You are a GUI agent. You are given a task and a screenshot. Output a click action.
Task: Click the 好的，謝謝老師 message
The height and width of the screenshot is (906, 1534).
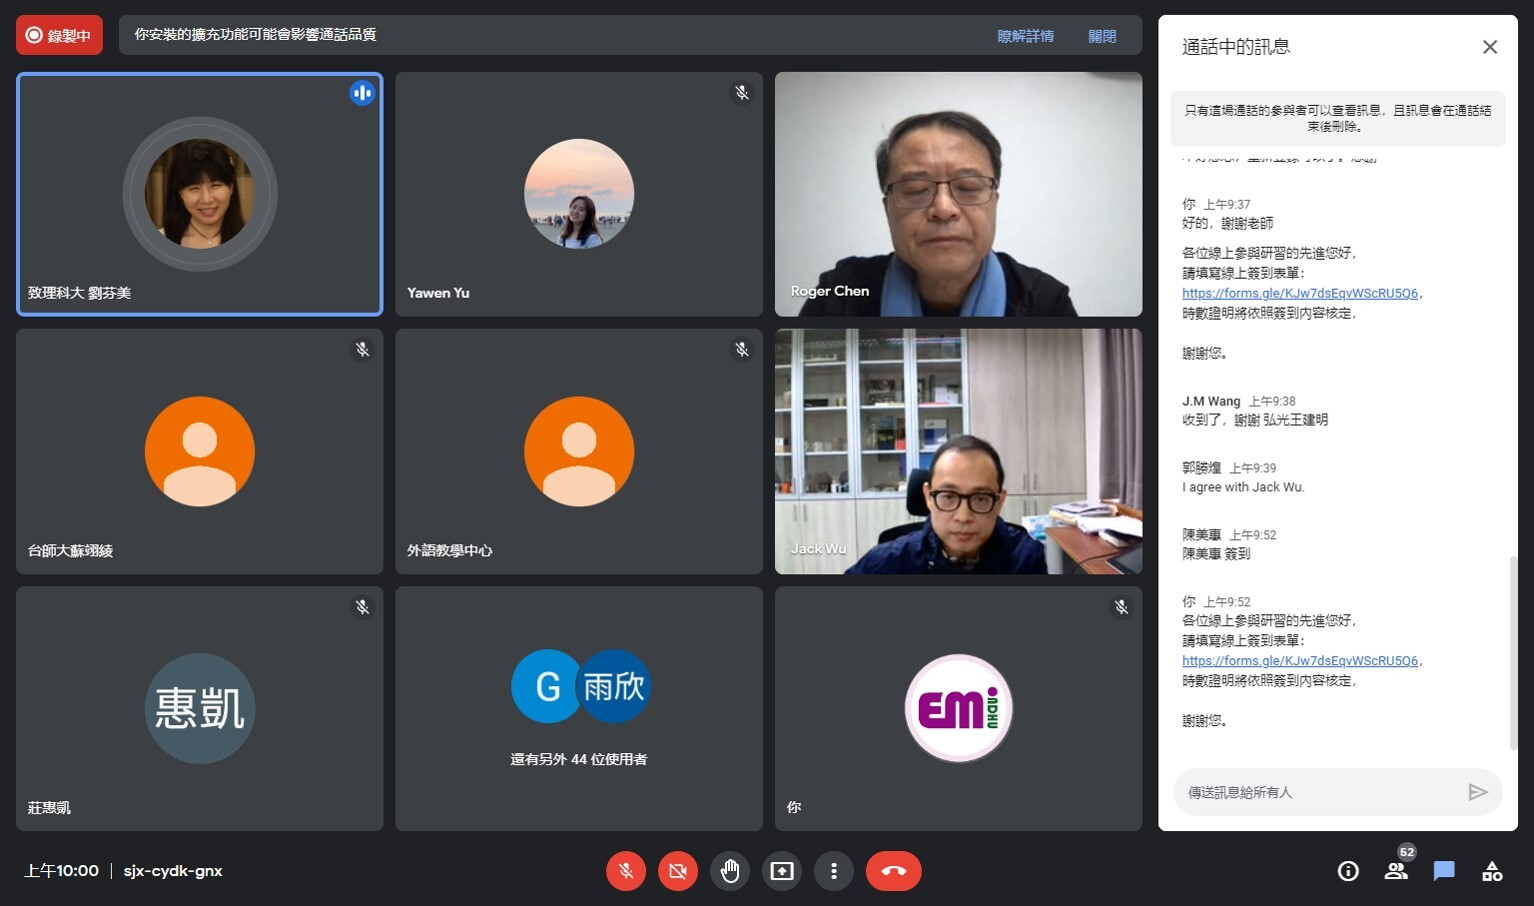tap(1227, 223)
